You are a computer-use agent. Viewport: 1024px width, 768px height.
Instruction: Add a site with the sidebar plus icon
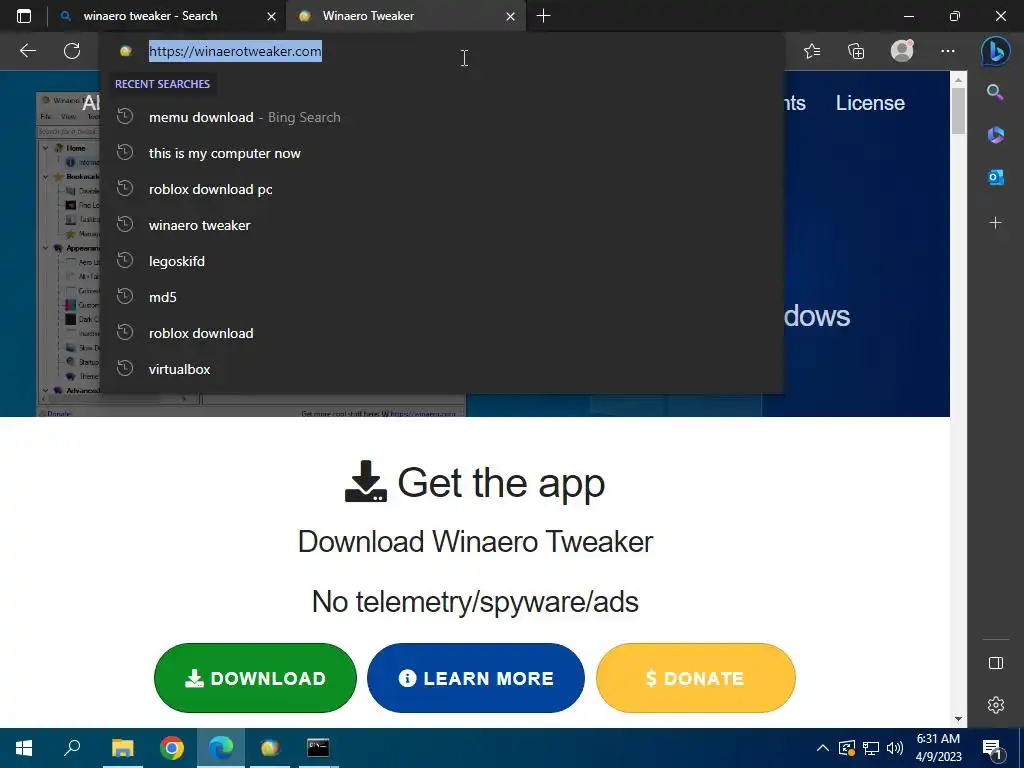point(995,223)
